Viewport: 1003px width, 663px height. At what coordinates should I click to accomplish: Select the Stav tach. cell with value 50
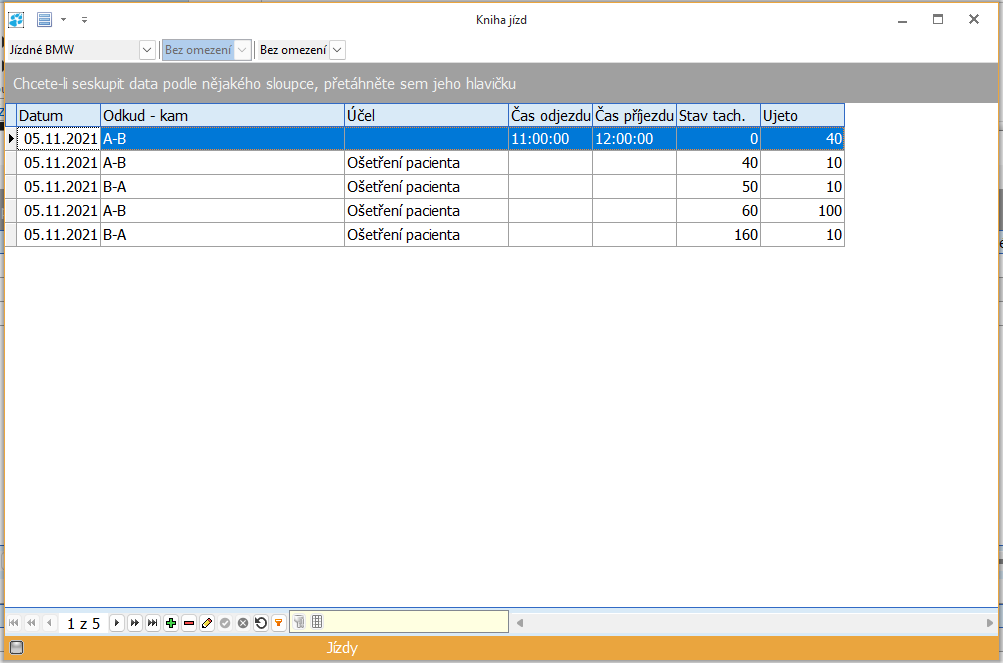coord(718,187)
